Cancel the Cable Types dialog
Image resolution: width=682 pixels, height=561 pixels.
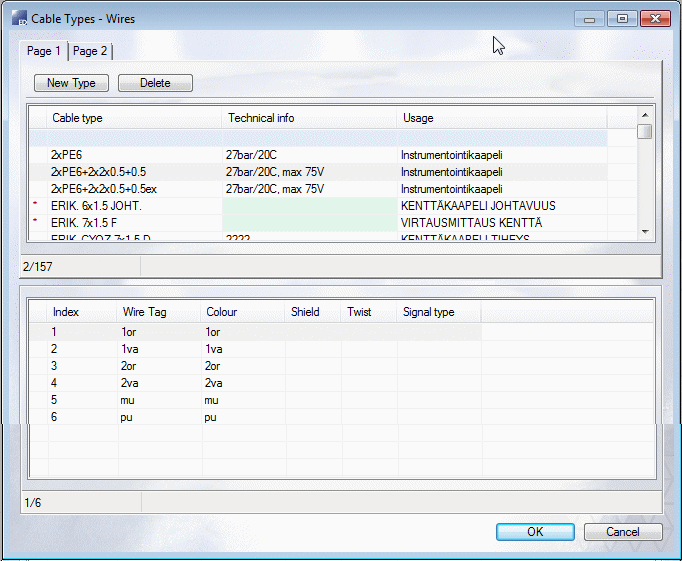click(x=623, y=532)
